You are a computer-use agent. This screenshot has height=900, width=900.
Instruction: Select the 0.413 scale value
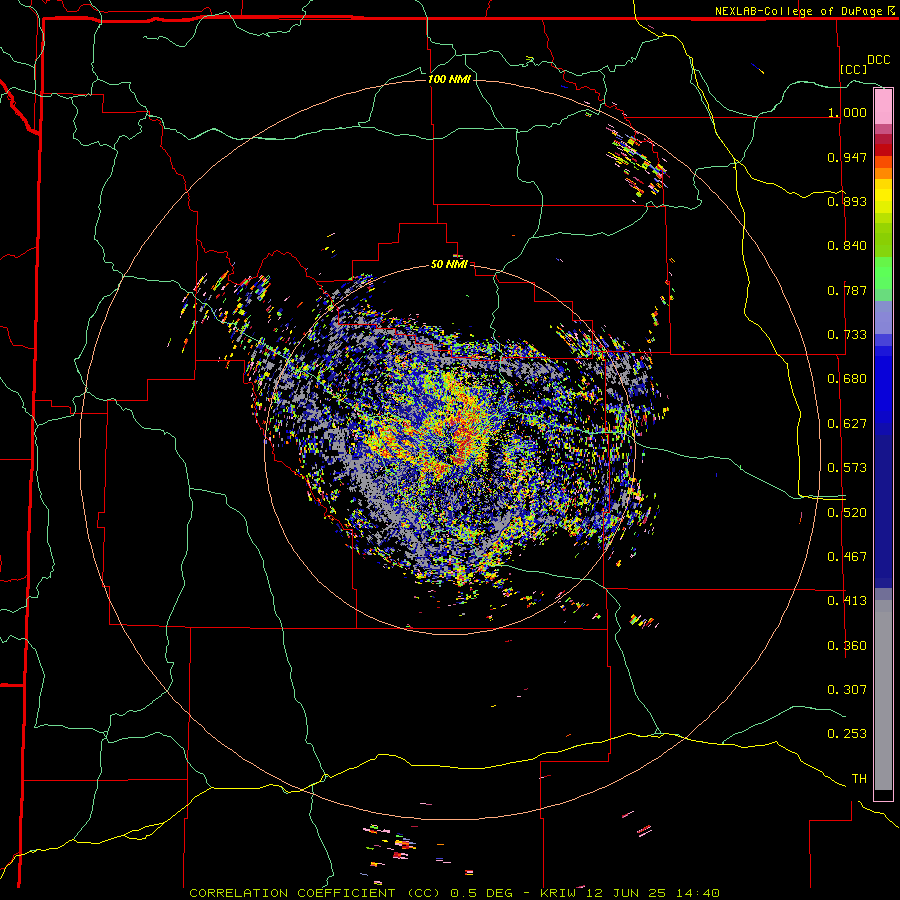[x=847, y=601]
